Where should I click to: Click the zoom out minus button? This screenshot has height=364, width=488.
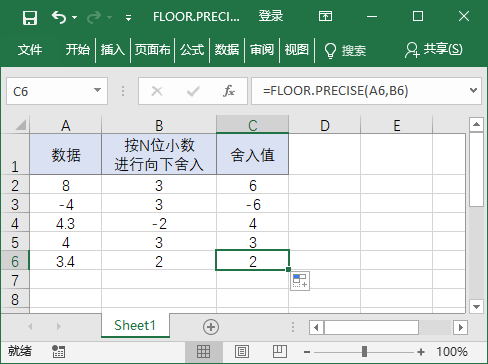(x=307, y=352)
